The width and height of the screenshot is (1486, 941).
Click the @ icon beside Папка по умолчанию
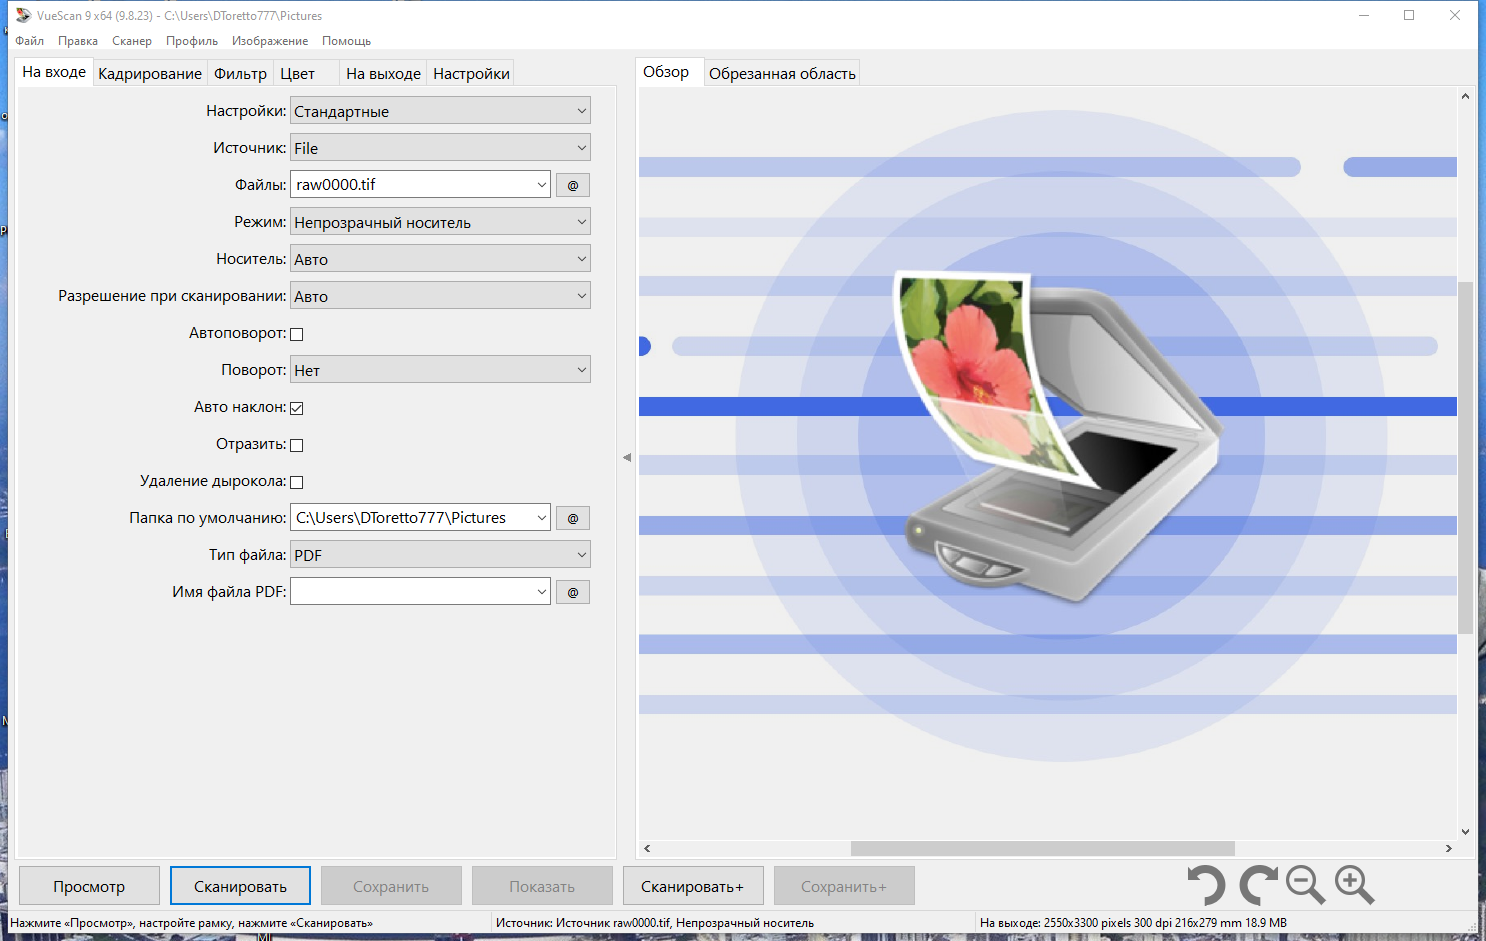click(x=572, y=517)
